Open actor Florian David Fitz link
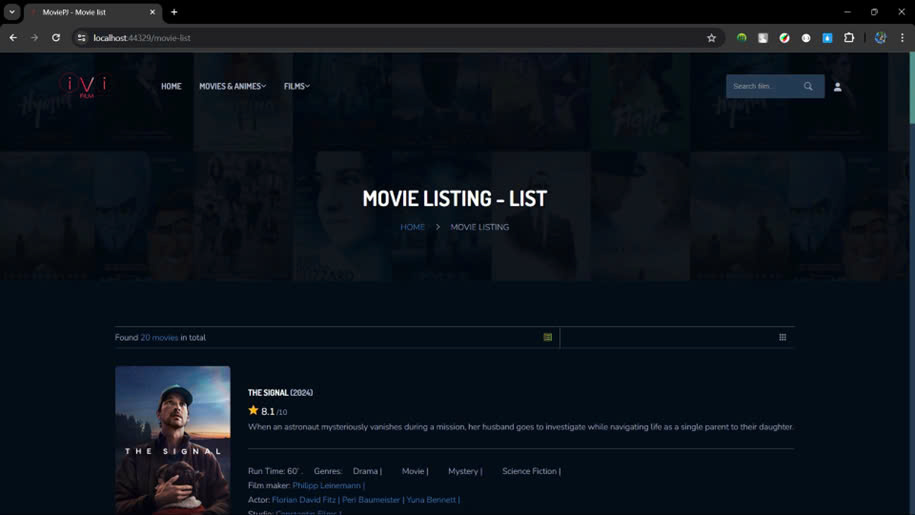This screenshot has height=515, width=915. tap(304, 500)
